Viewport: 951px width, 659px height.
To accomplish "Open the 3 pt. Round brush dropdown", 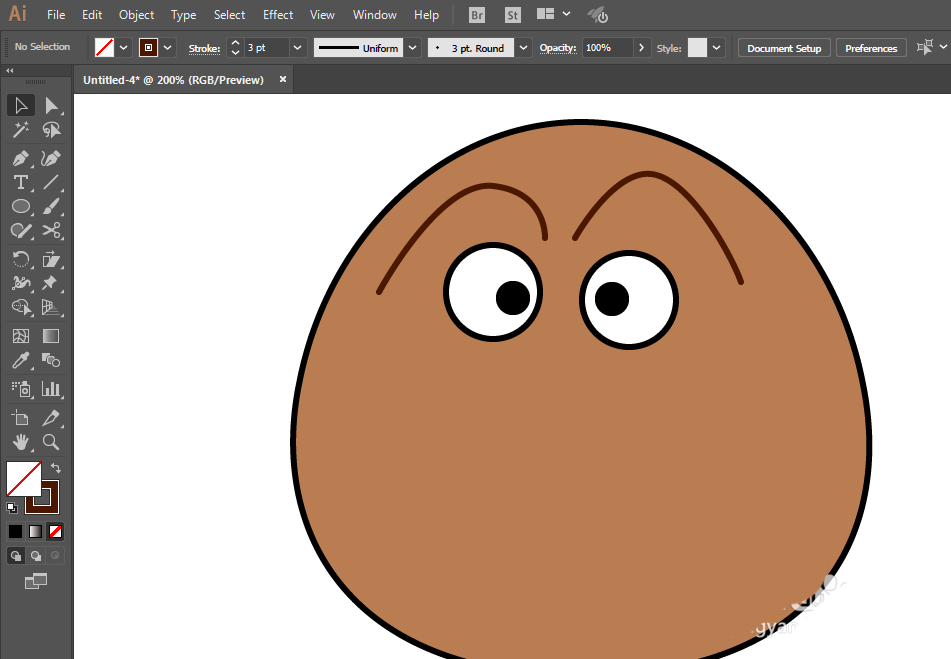I will [523, 48].
